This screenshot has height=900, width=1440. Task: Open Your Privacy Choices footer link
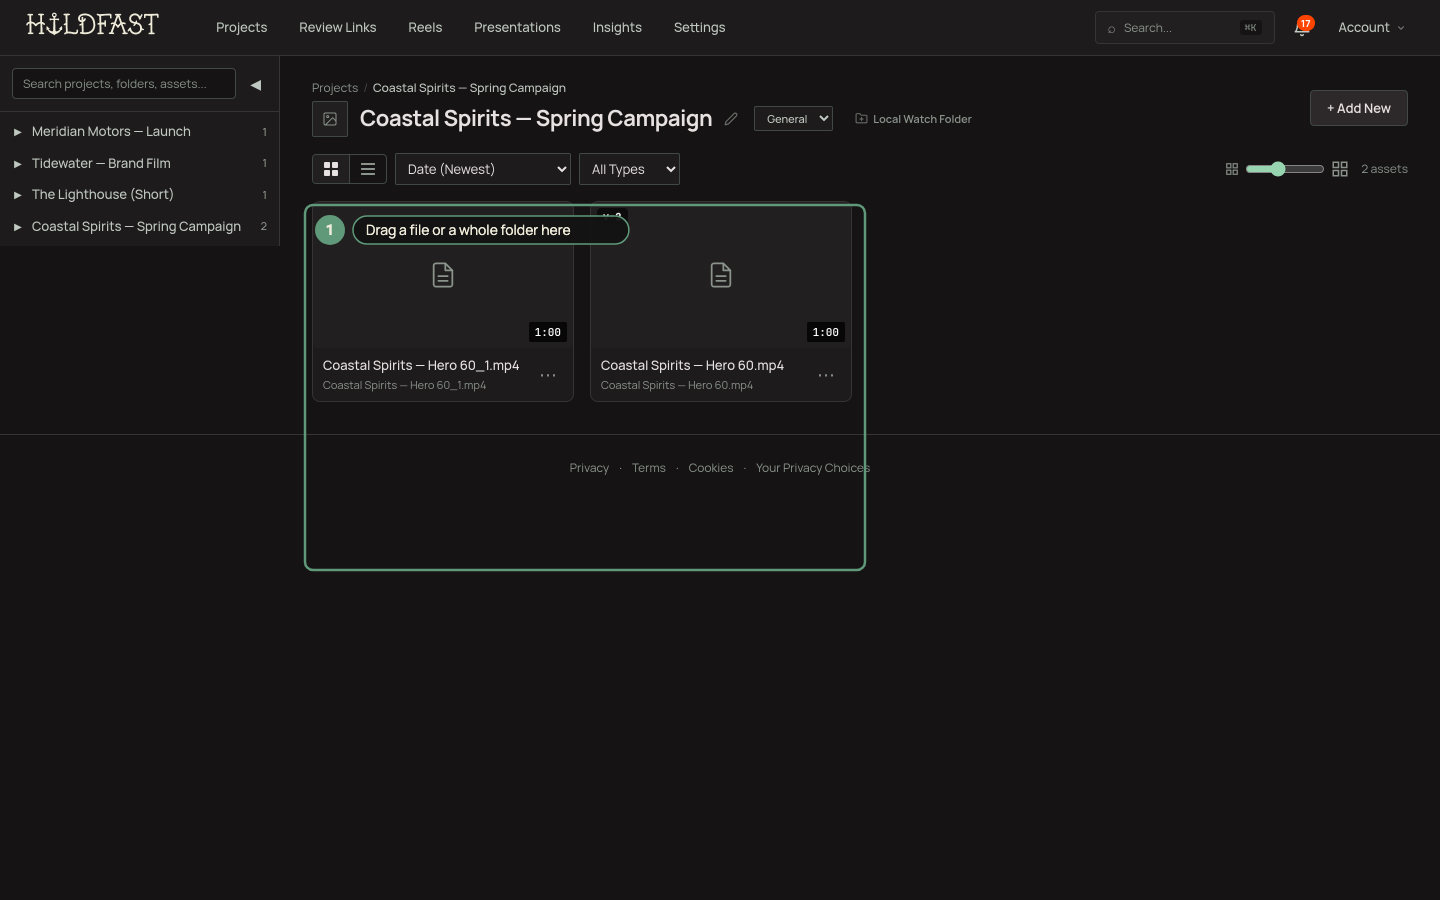813,468
